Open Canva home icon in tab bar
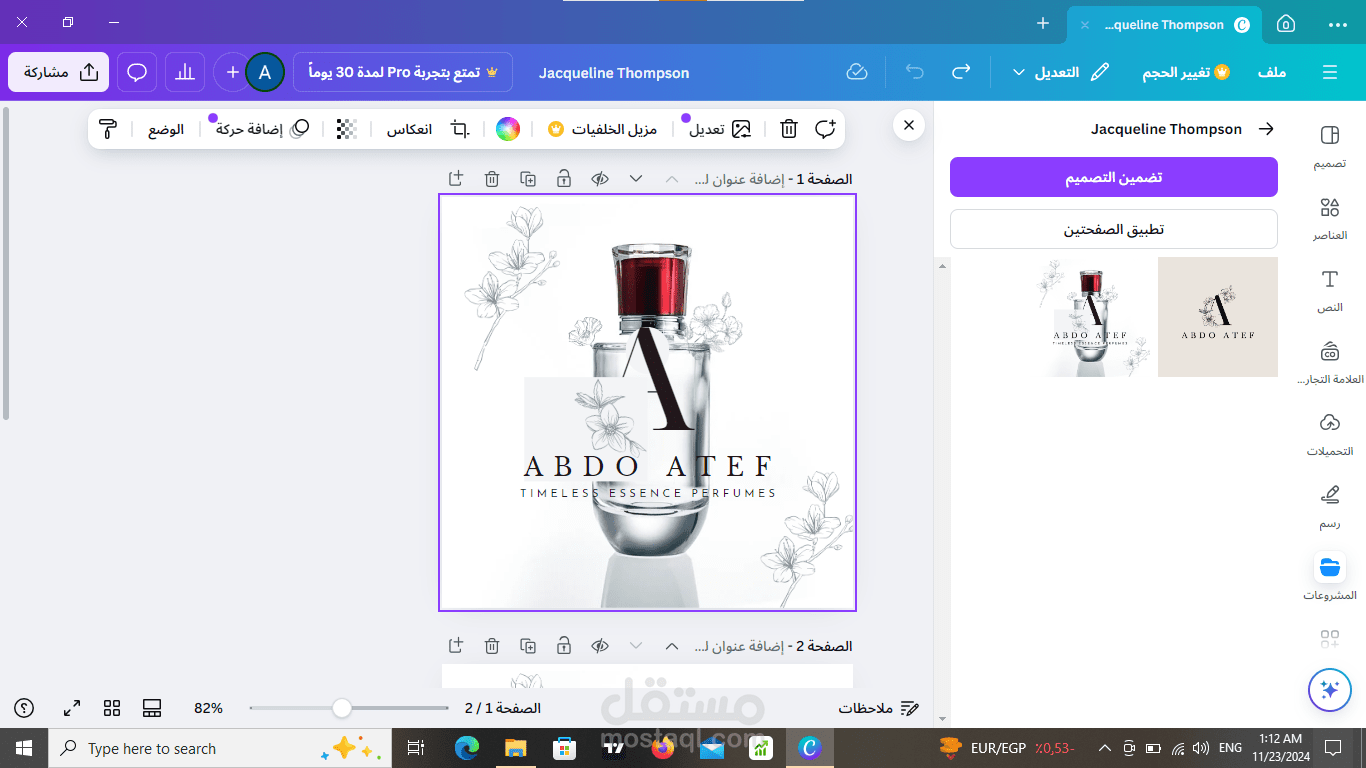 click(1286, 24)
